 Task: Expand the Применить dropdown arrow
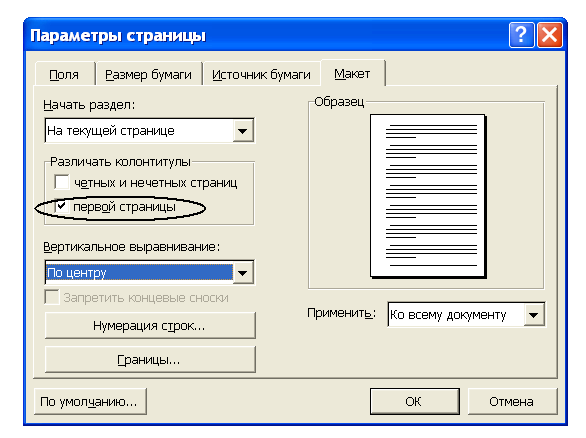coord(534,315)
